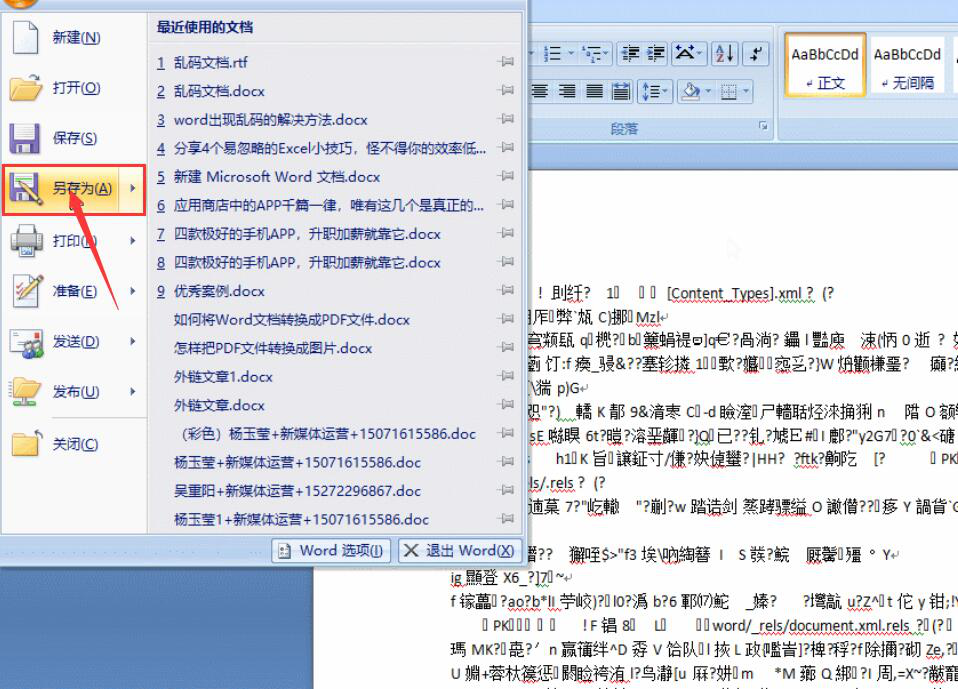Pin 外链文章1.docx to recent documents
The height and width of the screenshot is (689, 958).
pos(506,376)
